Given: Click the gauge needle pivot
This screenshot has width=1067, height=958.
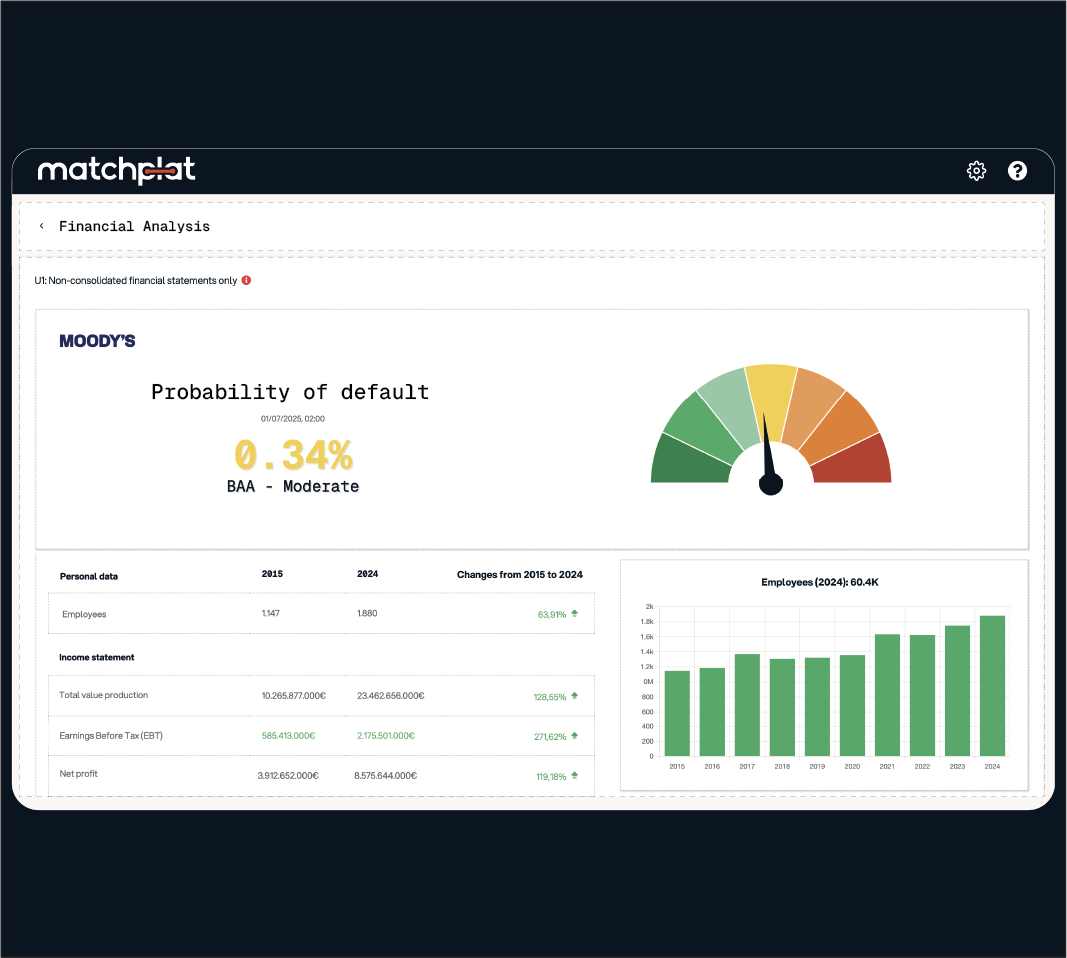Looking at the screenshot, I should (x=771, y=484).
